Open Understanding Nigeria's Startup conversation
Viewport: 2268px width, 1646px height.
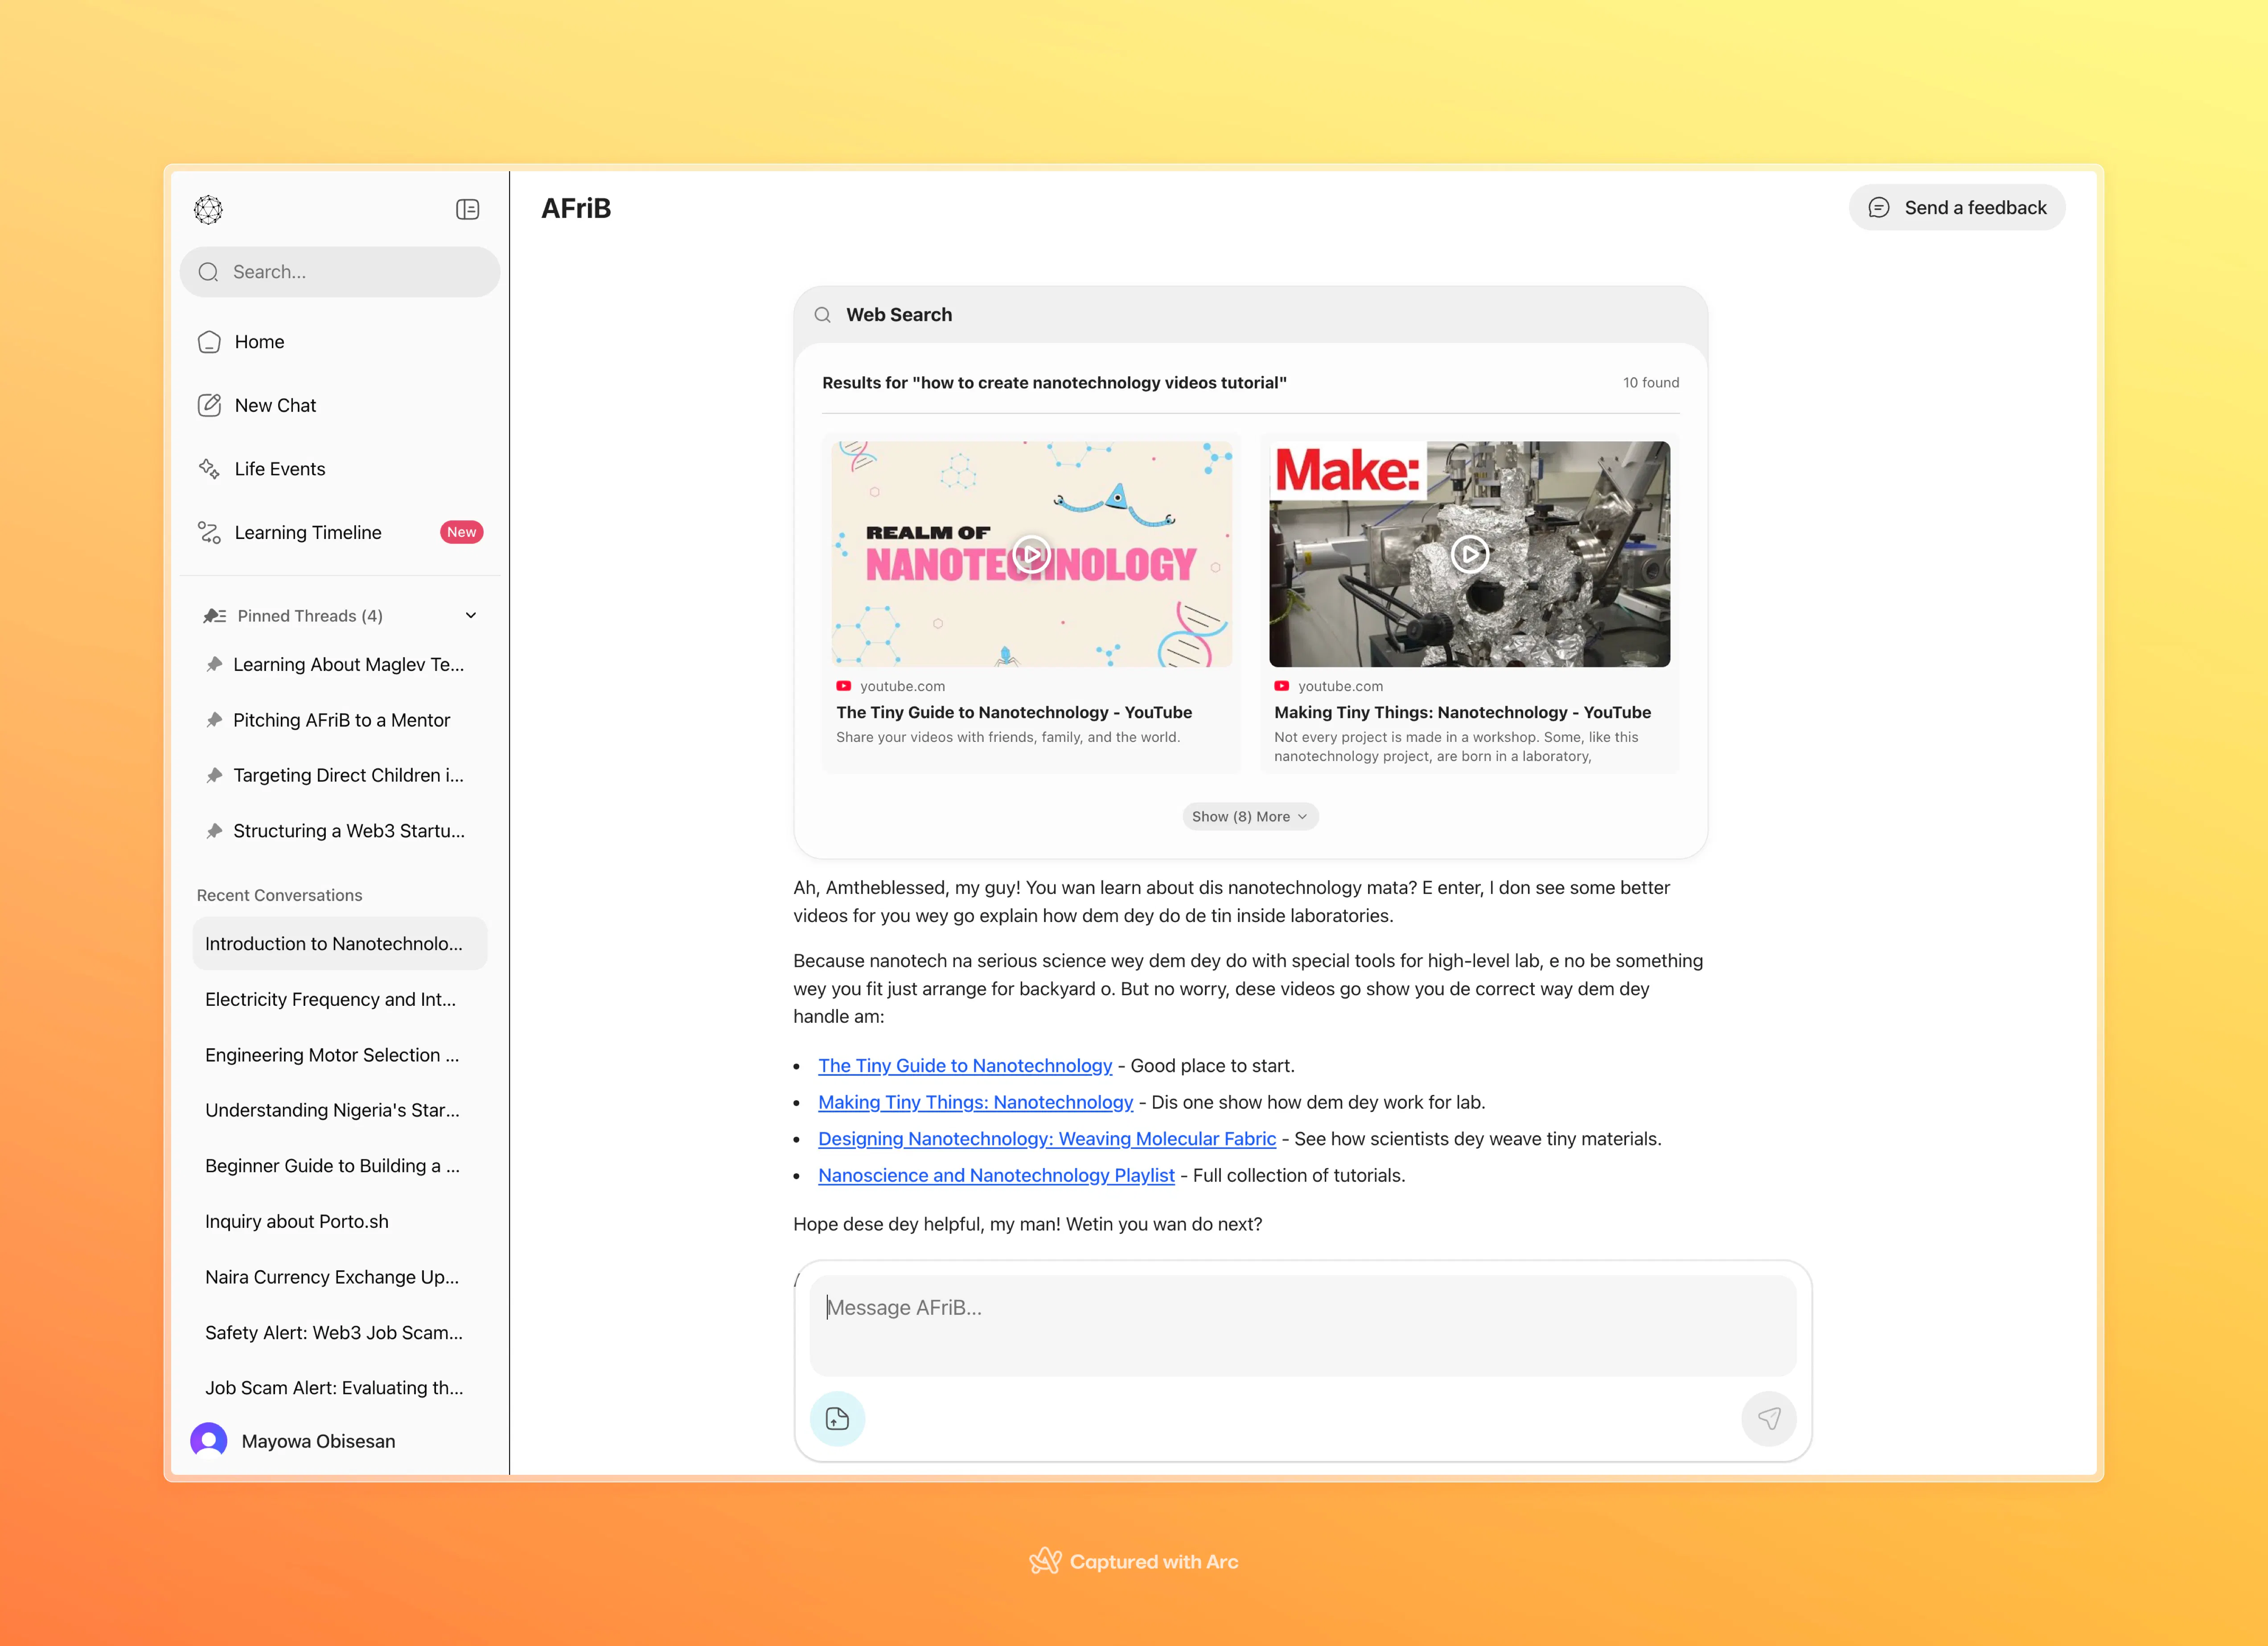pos(340,1110)
